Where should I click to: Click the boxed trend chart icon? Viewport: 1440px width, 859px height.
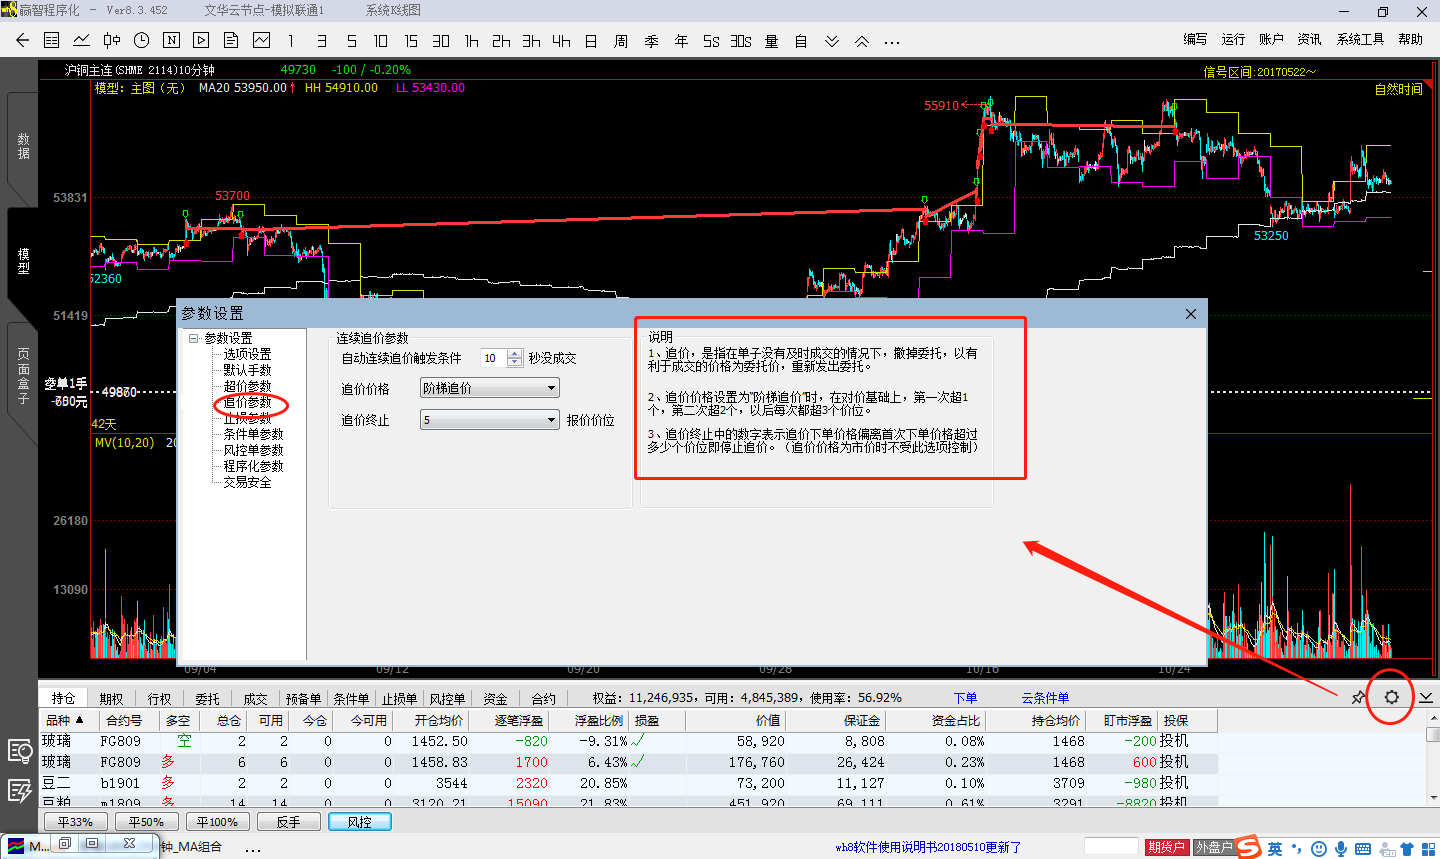[261, 41]
